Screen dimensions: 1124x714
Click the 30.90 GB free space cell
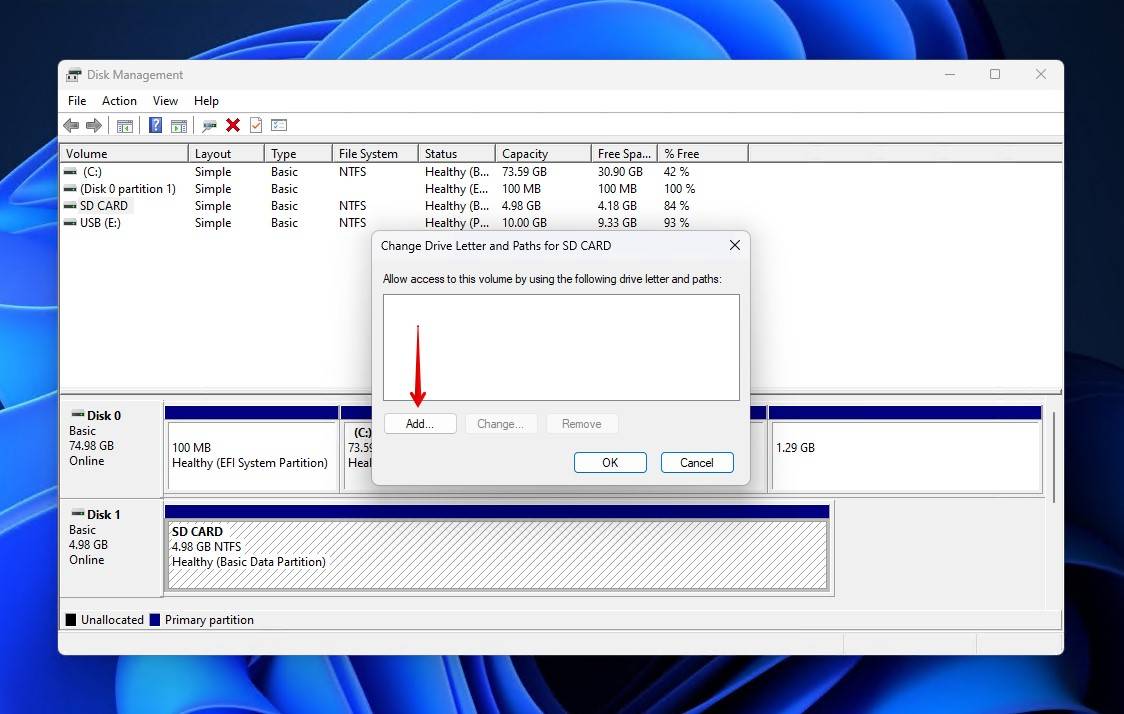point(620,172)
